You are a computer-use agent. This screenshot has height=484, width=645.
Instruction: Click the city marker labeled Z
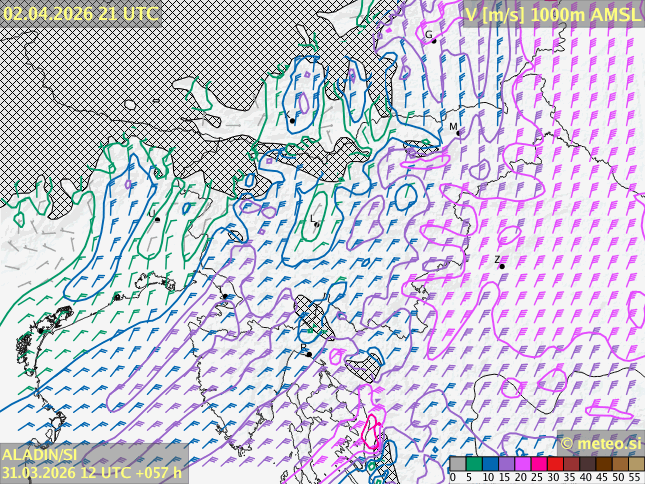502,266
